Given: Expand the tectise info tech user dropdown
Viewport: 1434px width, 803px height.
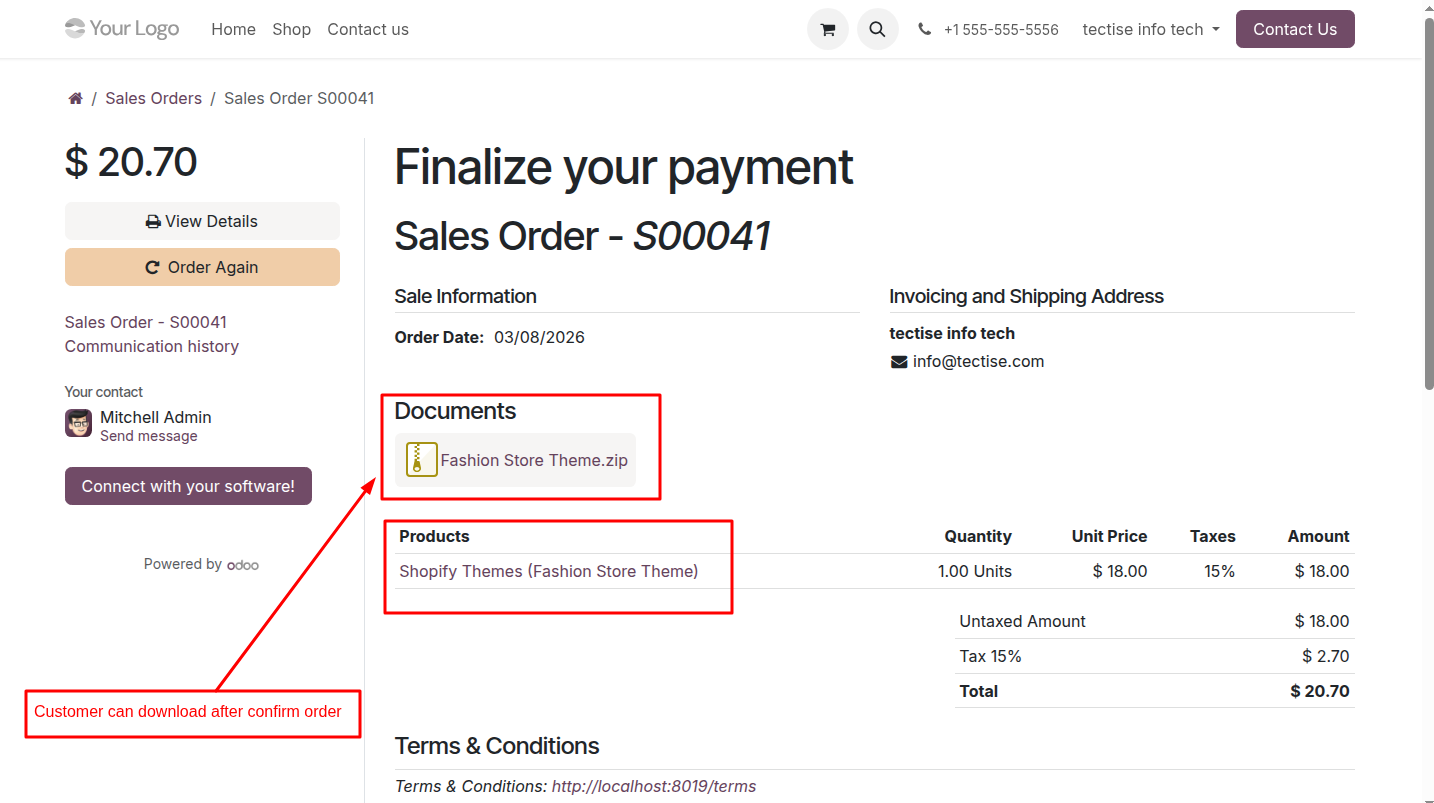Looking at the screenshot, I should pos(1151,30).
